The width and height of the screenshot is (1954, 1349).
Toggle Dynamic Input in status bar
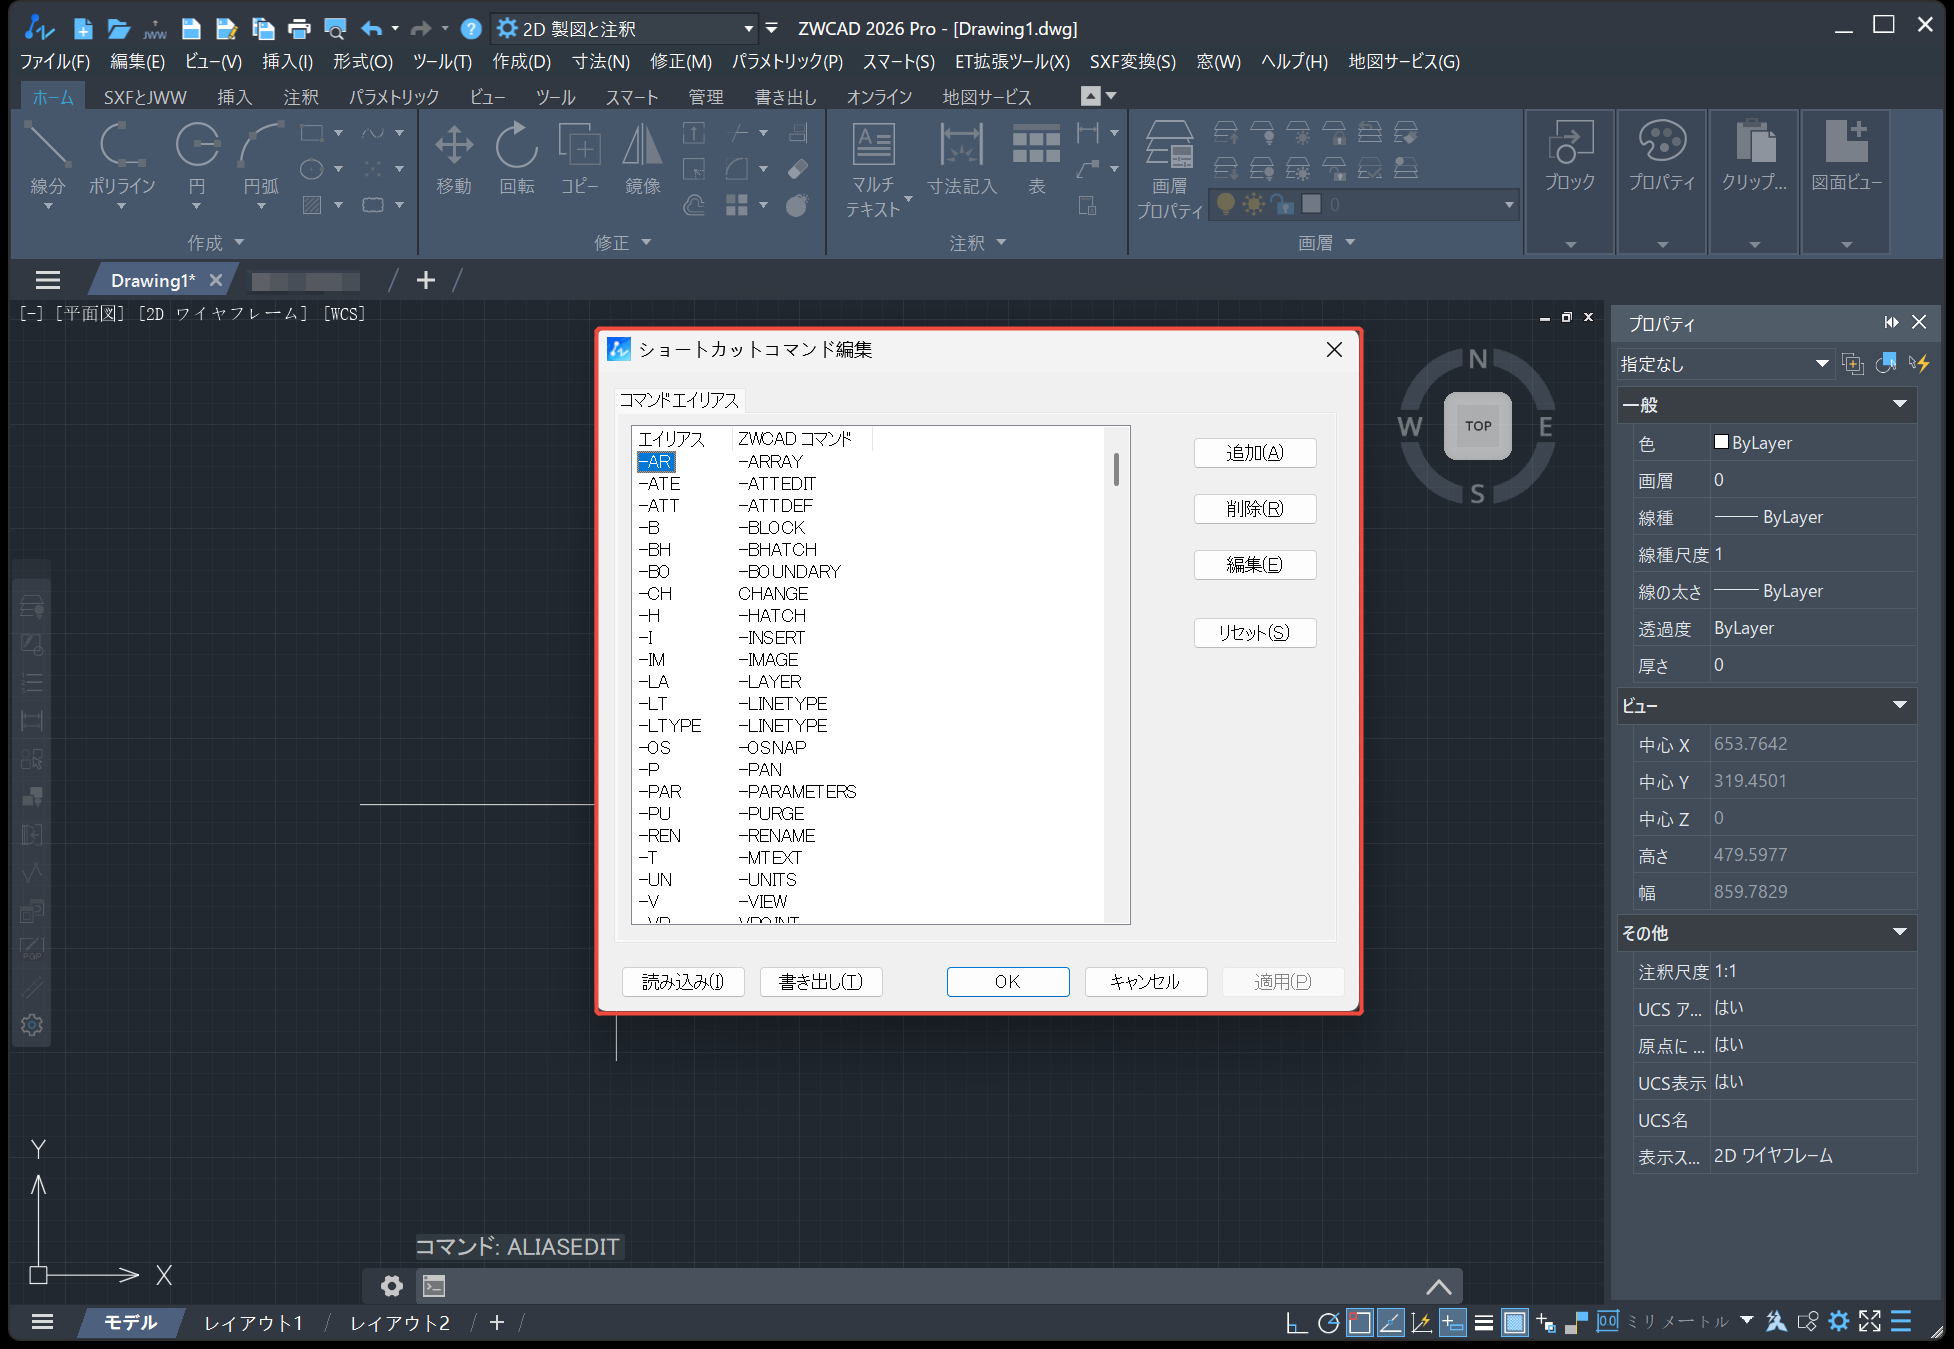(1453, 1322)
